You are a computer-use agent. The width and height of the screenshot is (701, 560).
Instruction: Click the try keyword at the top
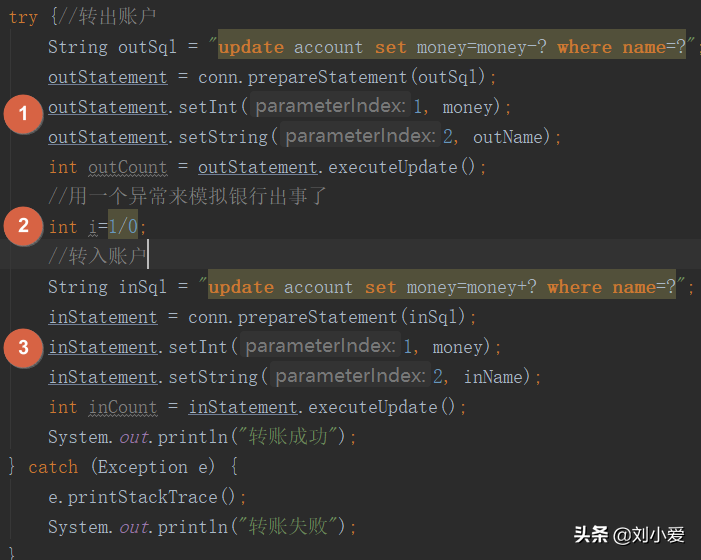pyautogui.click(x=23, y=17)
